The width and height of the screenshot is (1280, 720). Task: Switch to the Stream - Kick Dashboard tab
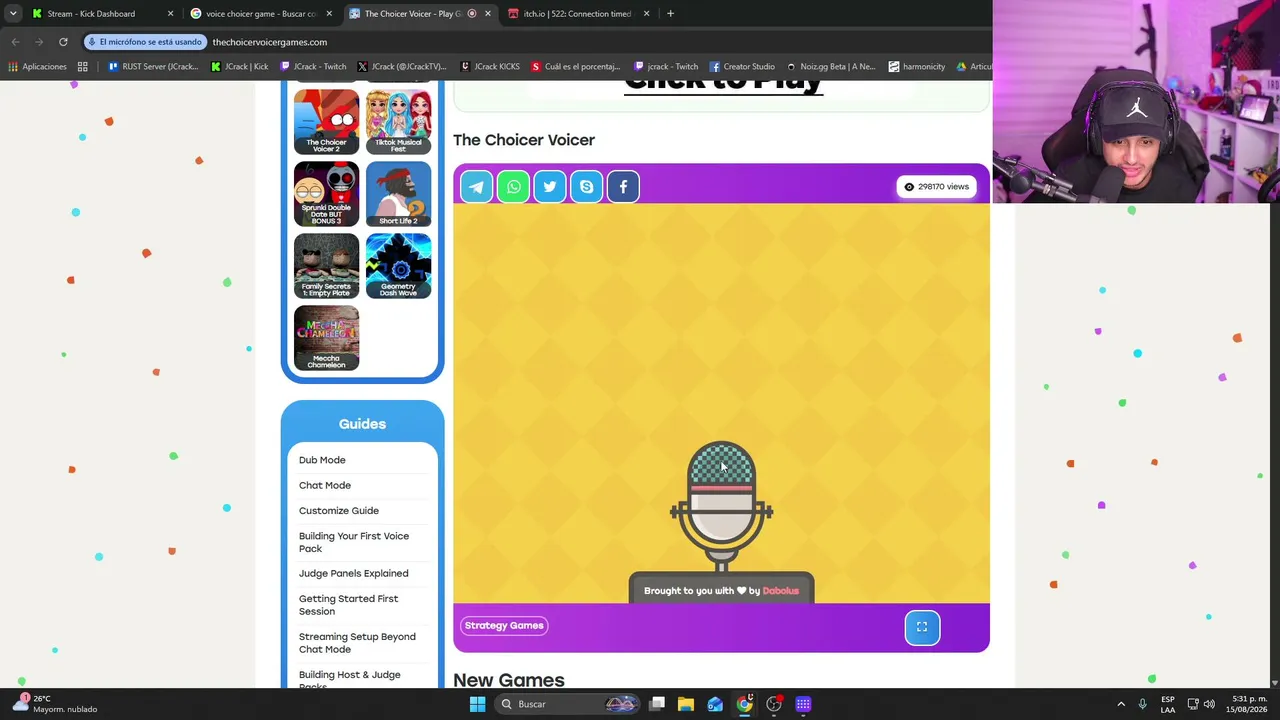pos(102,14)
